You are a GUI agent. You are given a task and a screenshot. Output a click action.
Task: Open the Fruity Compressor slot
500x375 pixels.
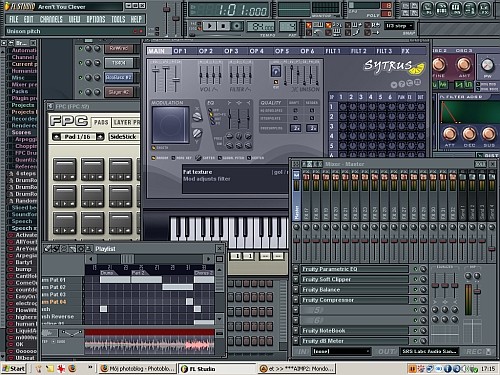tap(354, 300)
